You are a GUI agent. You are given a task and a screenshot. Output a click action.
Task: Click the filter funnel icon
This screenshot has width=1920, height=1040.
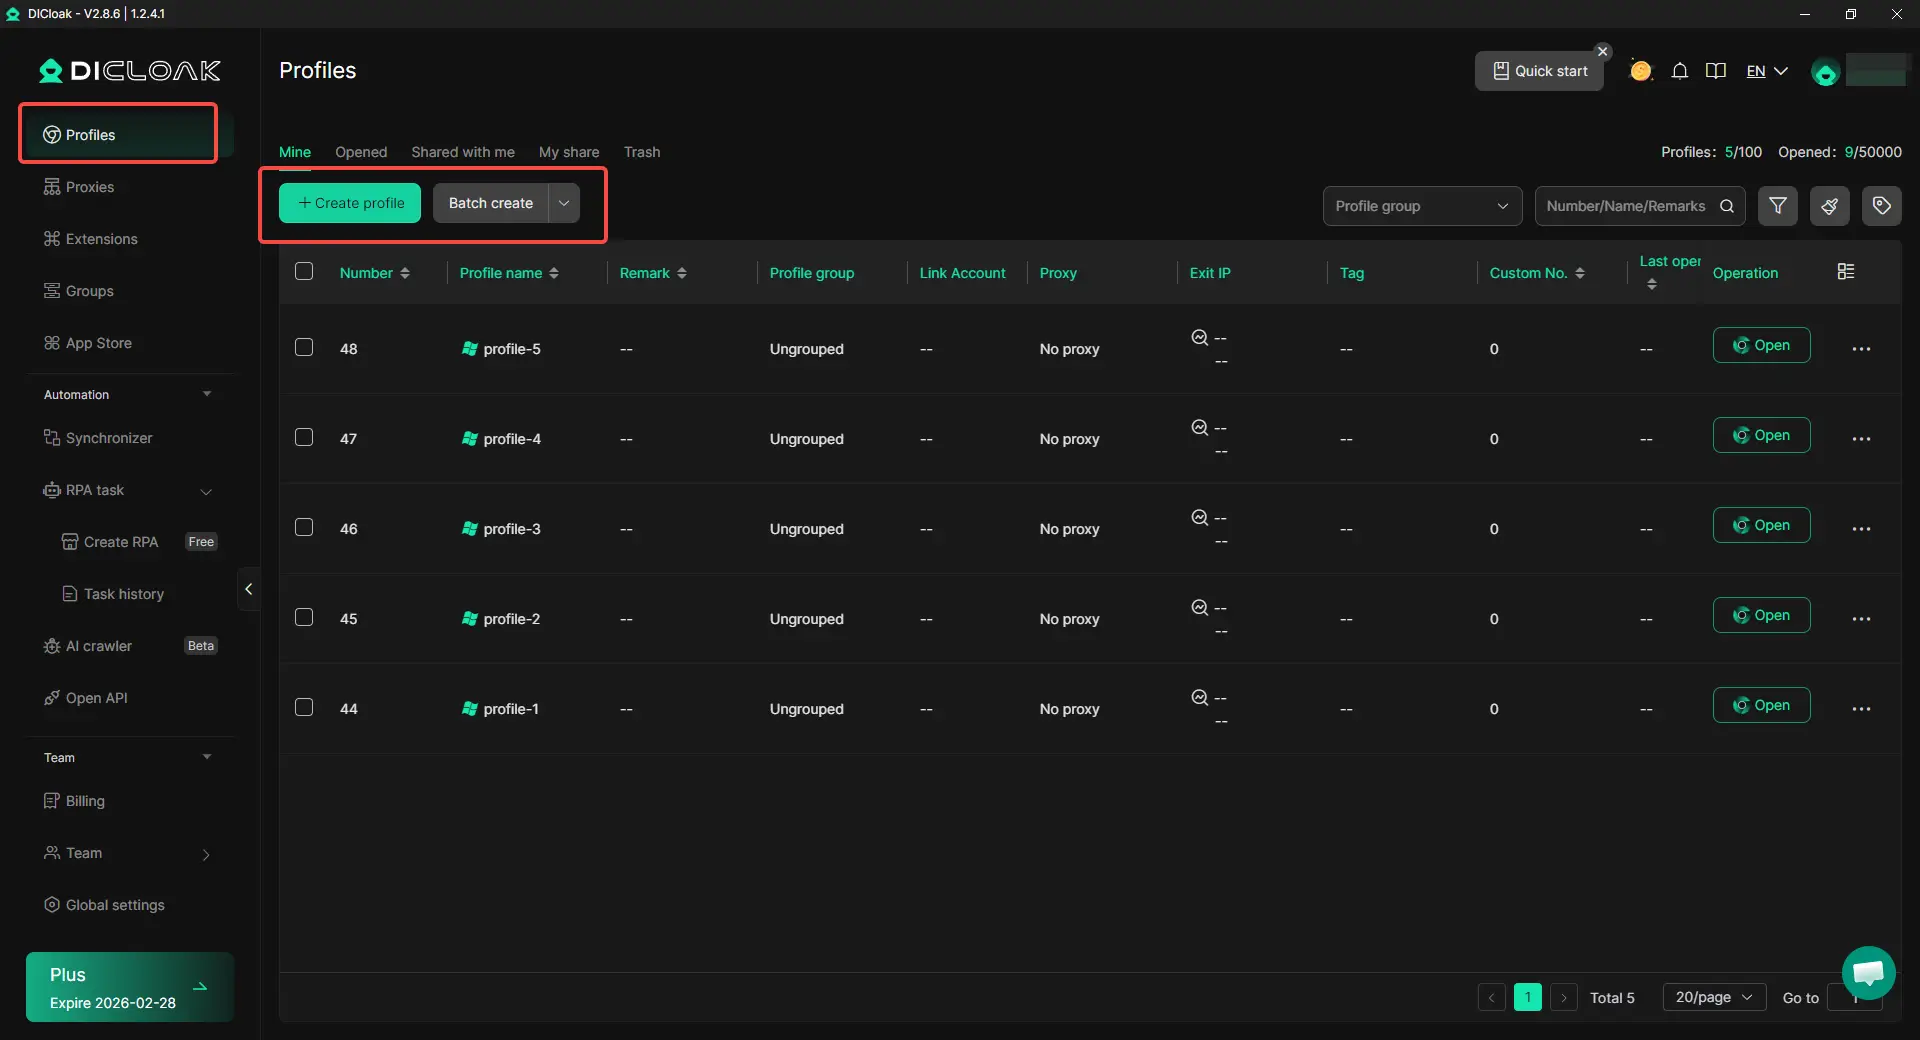[x=1777, y=206]
